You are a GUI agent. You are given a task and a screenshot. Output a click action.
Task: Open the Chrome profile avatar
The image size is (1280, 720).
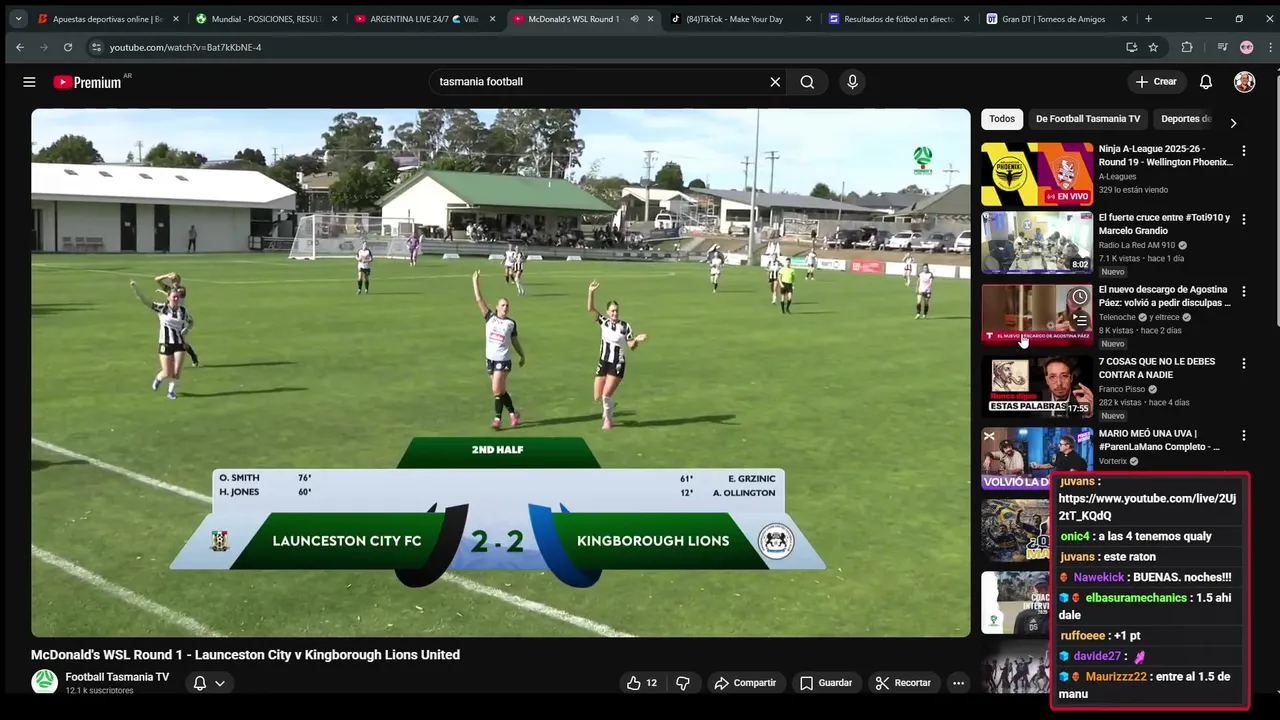(x=1246, y=47)
